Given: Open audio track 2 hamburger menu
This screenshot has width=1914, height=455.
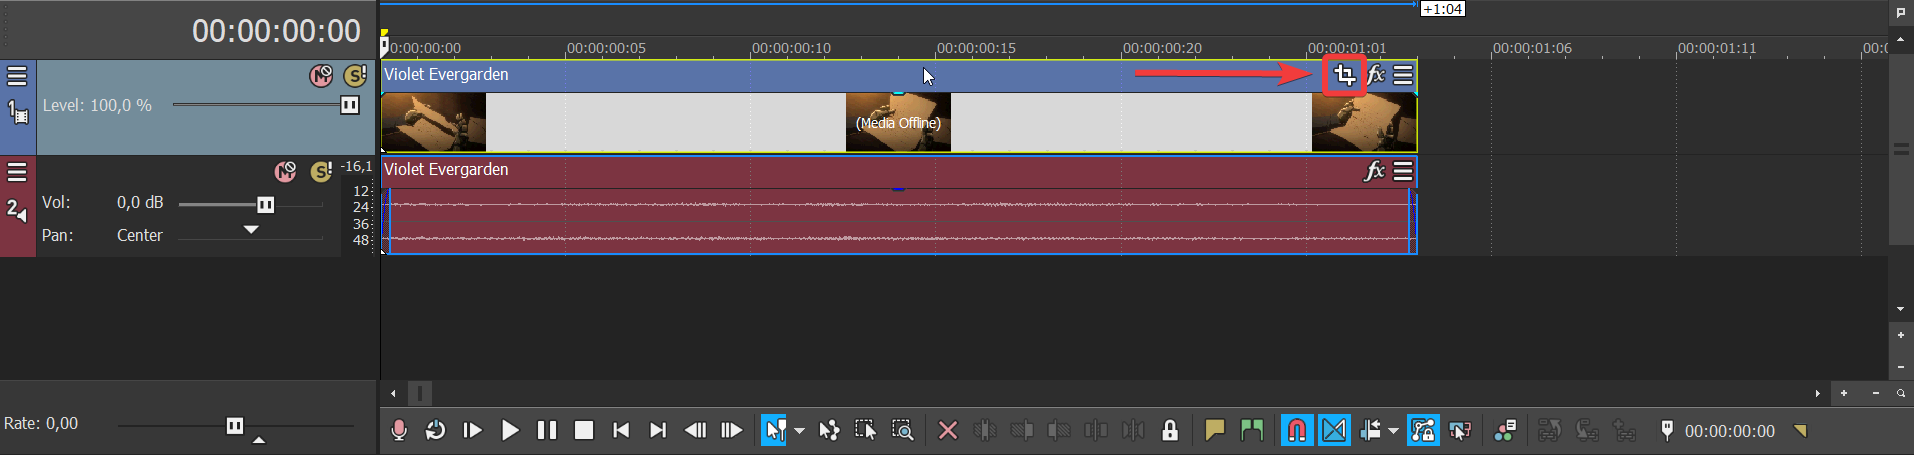Looking at the screenshot, I should pos(17,172).
